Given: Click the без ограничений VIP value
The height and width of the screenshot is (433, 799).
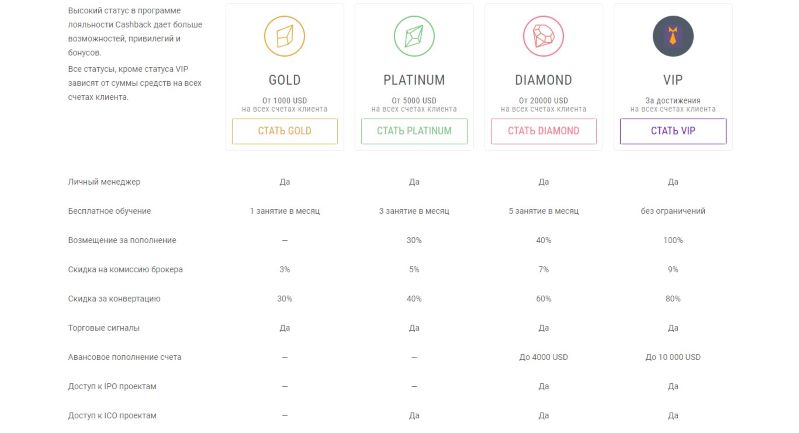Looking at the screenshot, I should click(x=673, y=212).
